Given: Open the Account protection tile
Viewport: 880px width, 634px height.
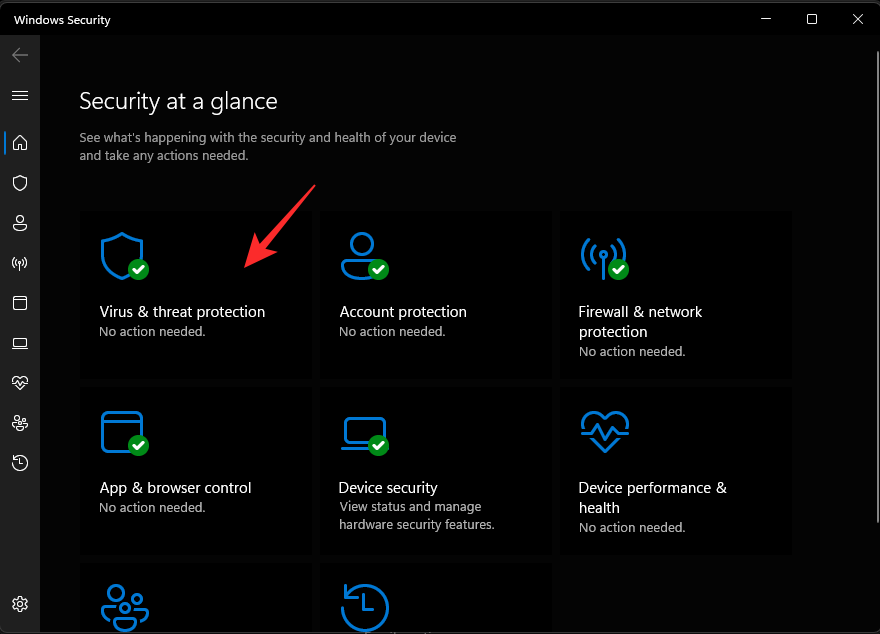Looking at the screenshot, I should click(435, 294).
